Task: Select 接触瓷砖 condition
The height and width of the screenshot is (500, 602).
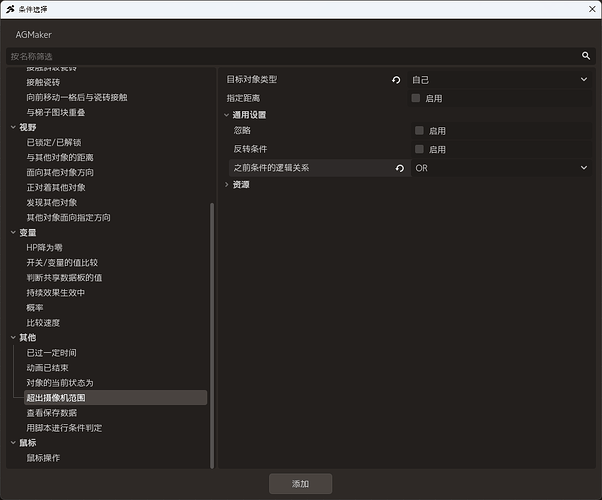Action: (43, 82)
